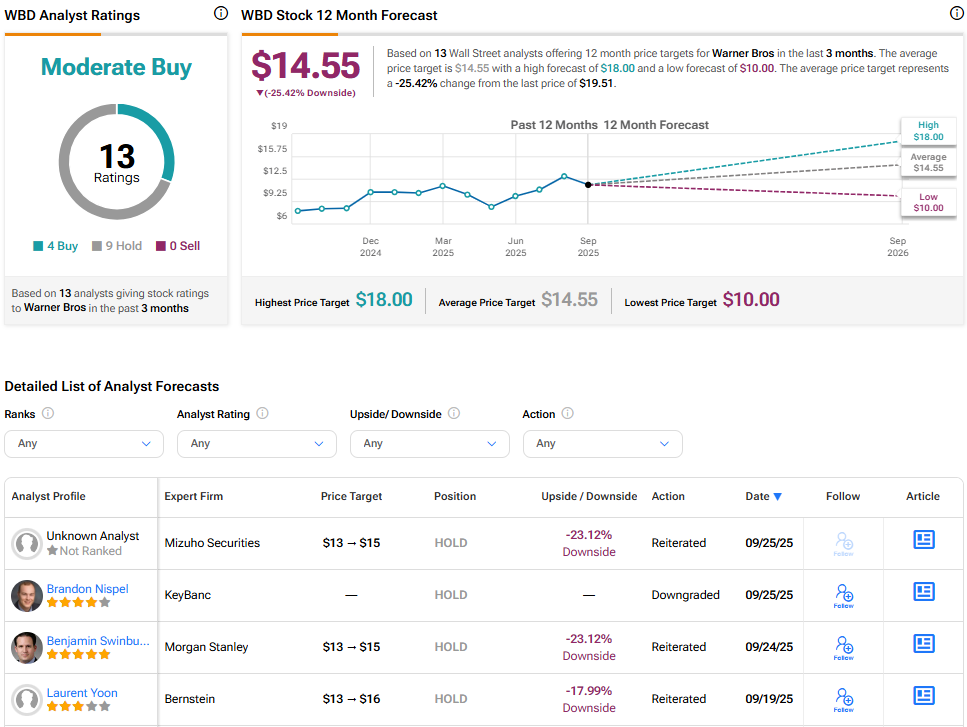Click the 09/24/25 date cell
Viewport: 967px width, 727px height.
769,647
